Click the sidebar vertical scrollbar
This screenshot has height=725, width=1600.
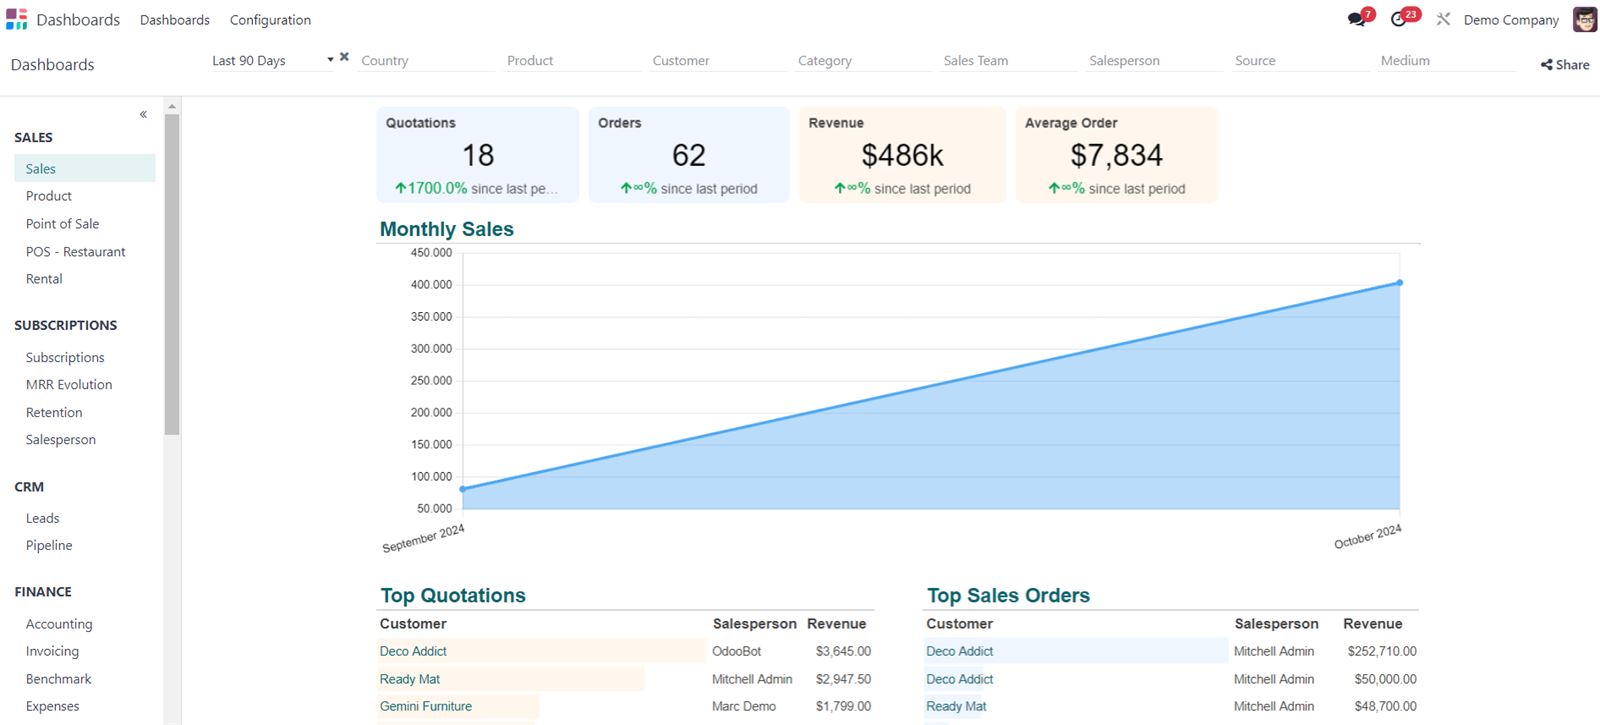tap(172, 274)
